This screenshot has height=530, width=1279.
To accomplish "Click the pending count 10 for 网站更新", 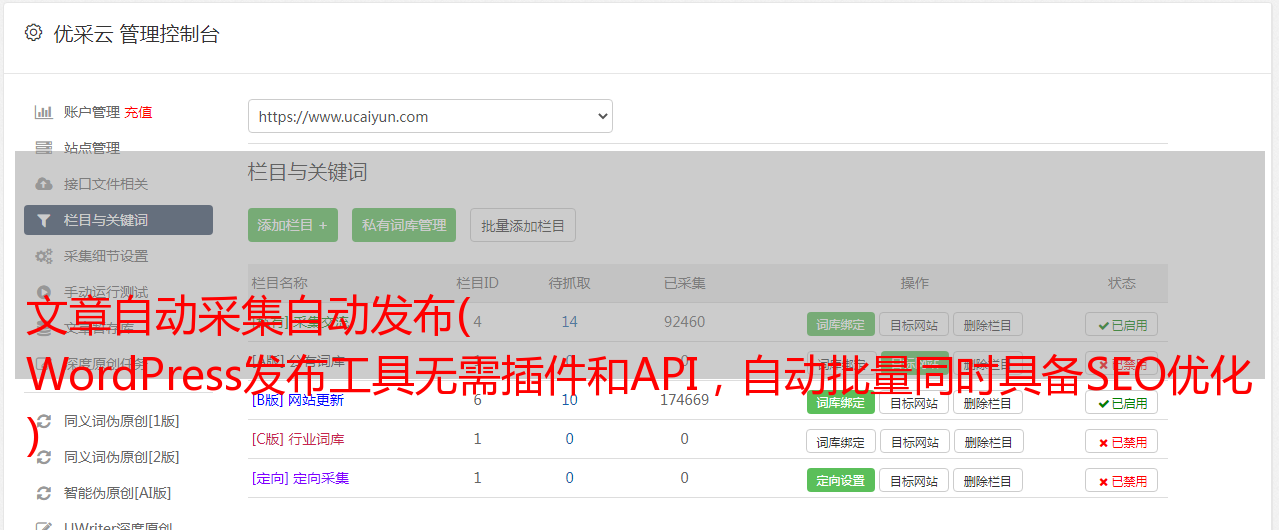I will (x=569, y=400).
